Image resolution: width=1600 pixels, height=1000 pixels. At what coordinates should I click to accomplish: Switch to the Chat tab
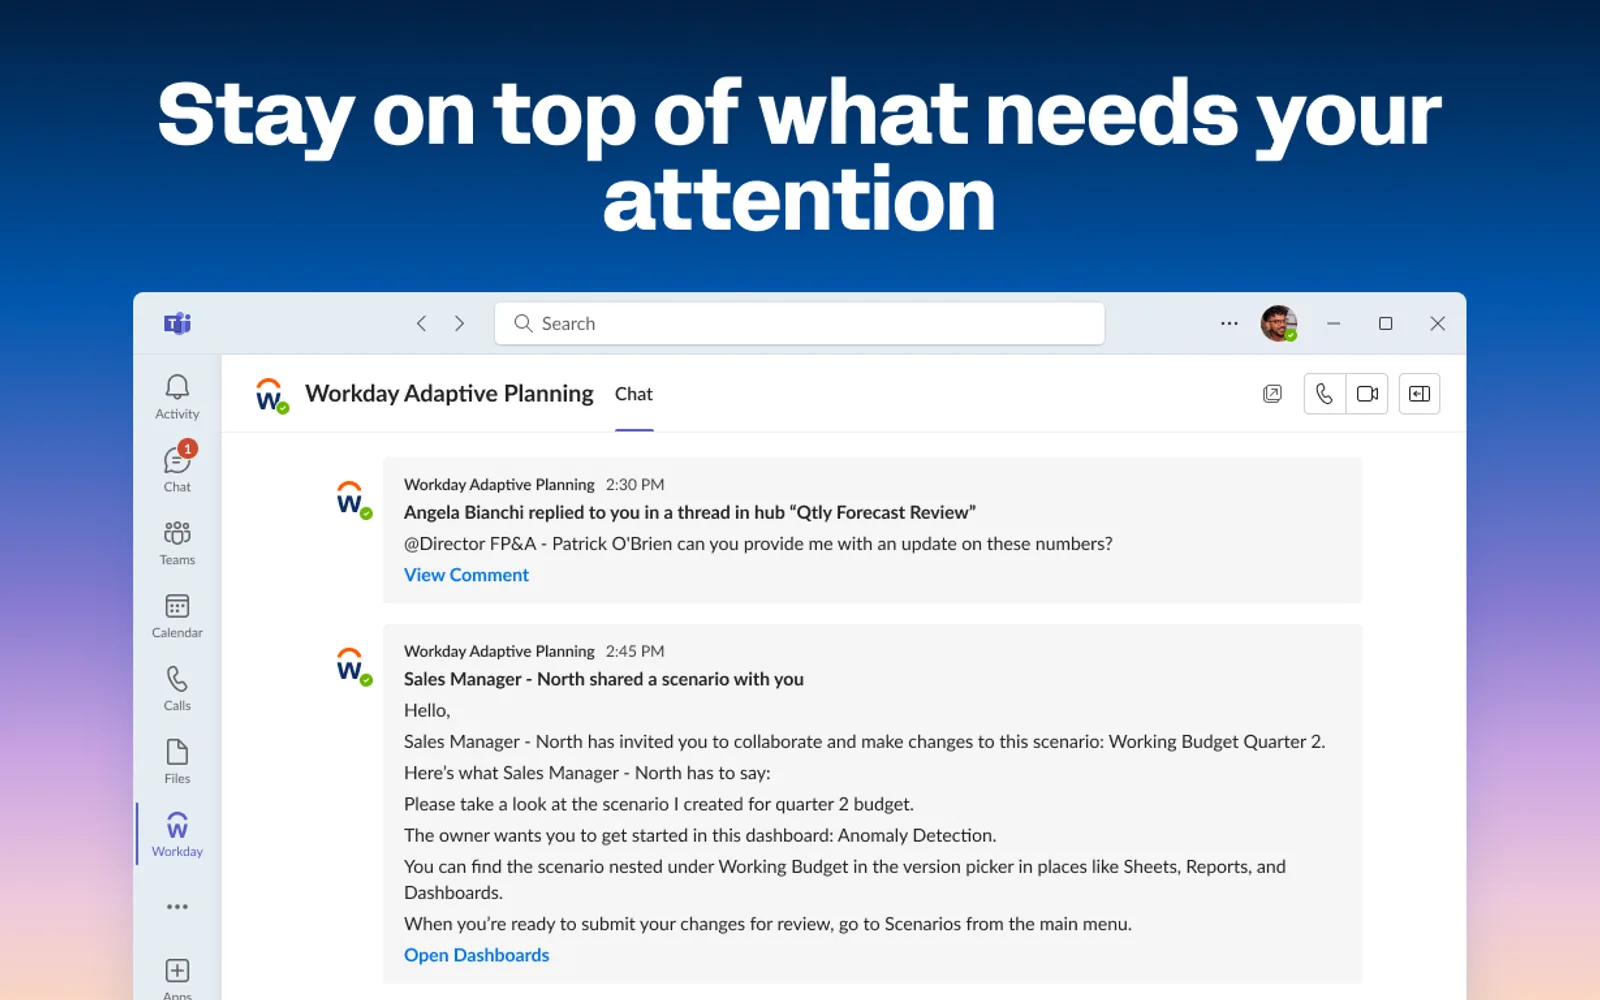pyautogui.click(x=634, y=394)
